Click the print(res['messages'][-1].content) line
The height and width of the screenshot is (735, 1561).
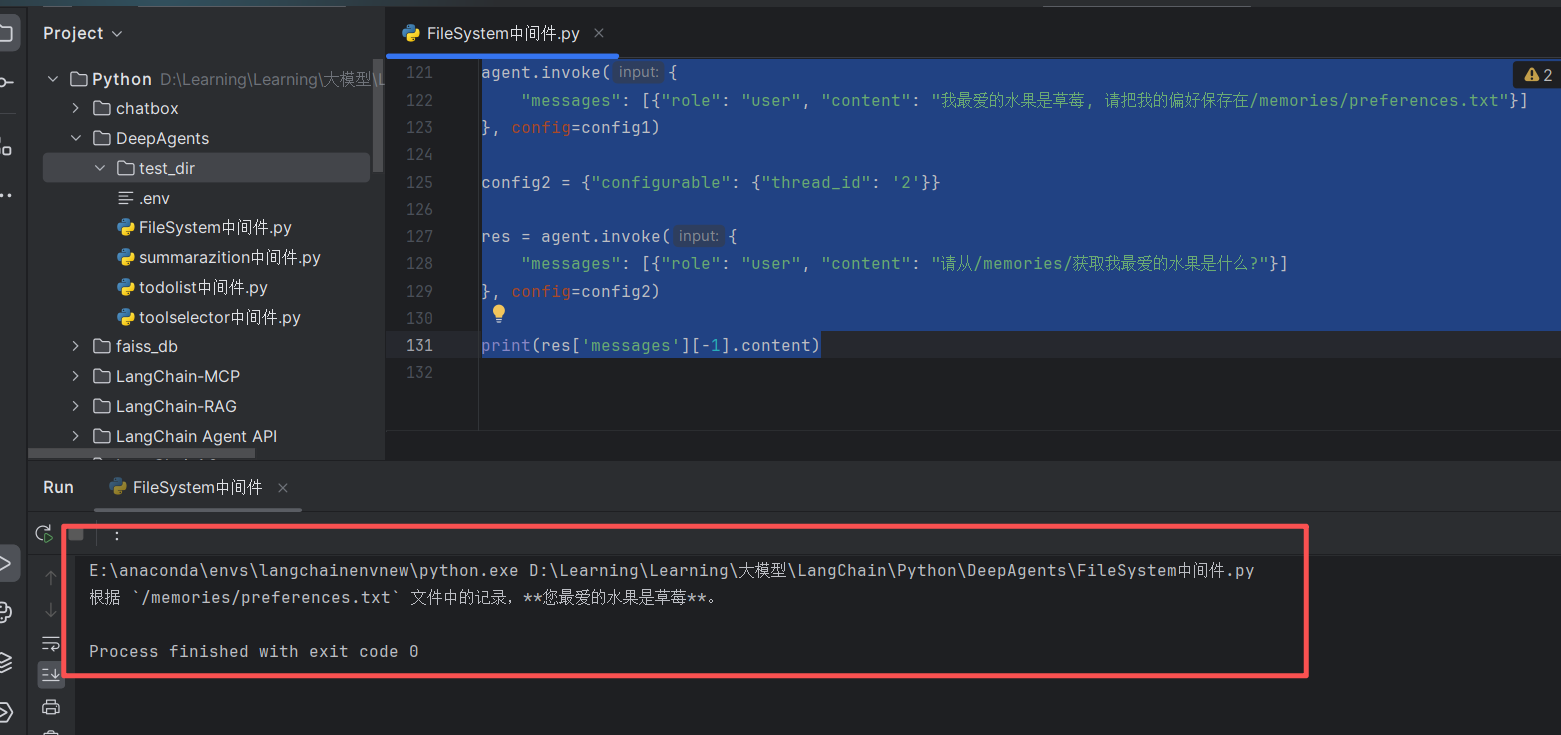tap(650, 345)
